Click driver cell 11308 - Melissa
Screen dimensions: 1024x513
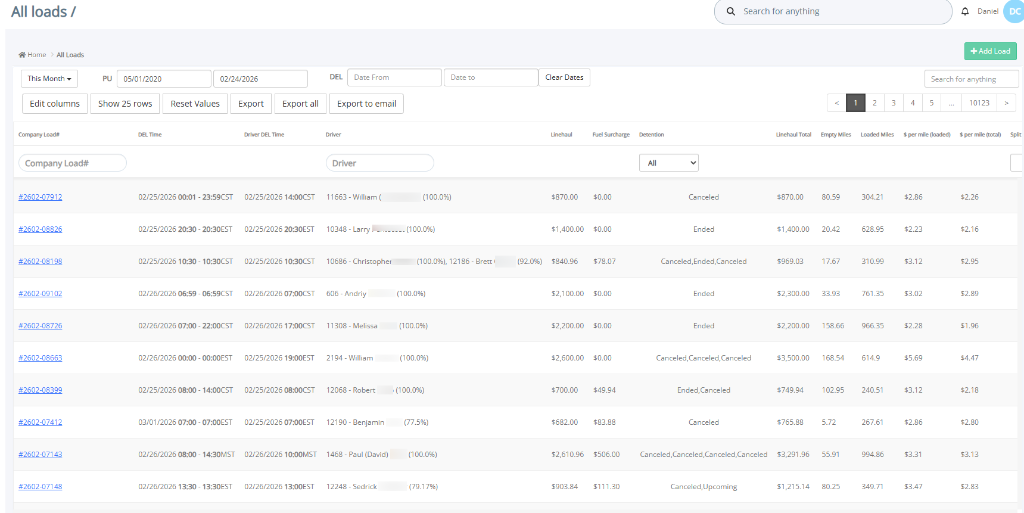point(377,326)
